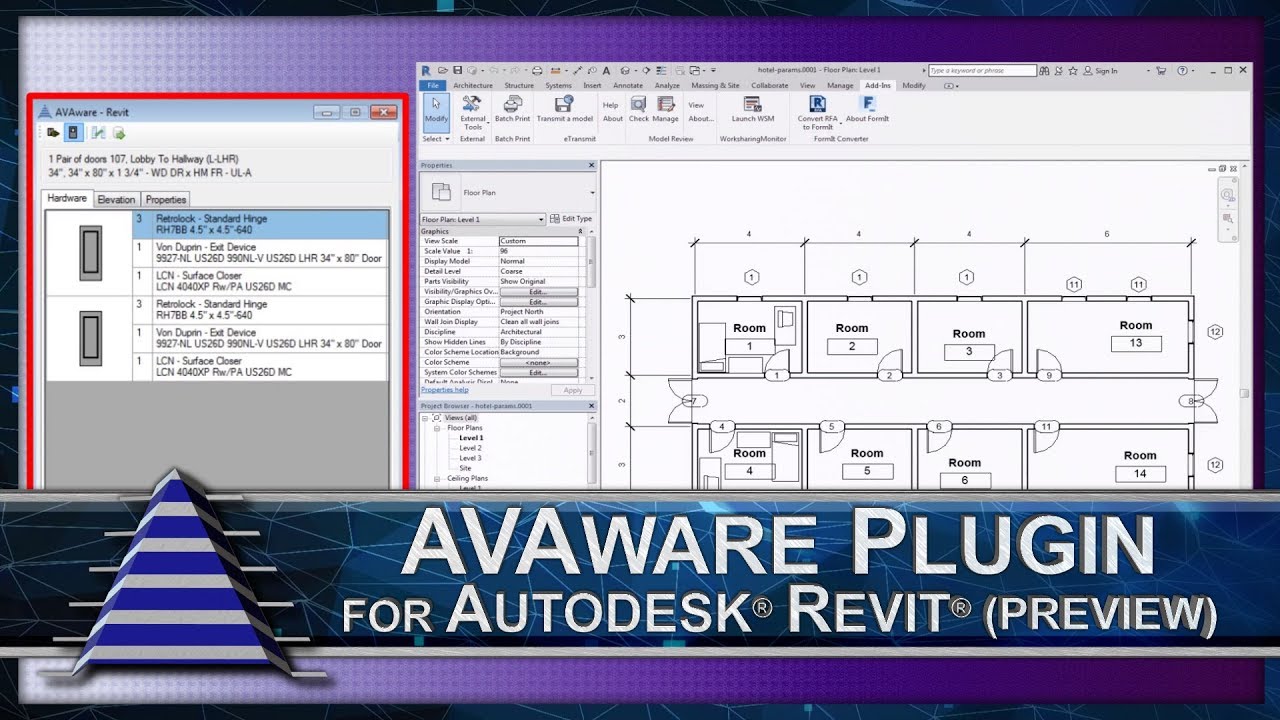Click the Help question mark icon
This screenshot has height=720, width=1280.
(x=1182, y=71)
